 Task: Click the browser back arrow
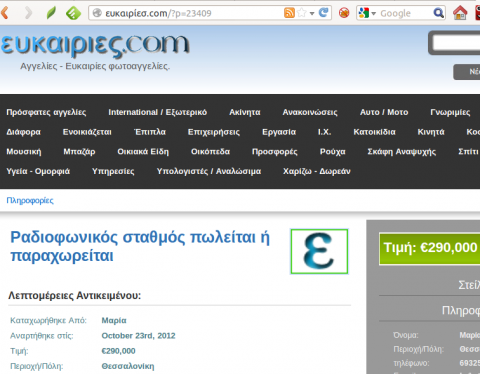tap(5, 13)
